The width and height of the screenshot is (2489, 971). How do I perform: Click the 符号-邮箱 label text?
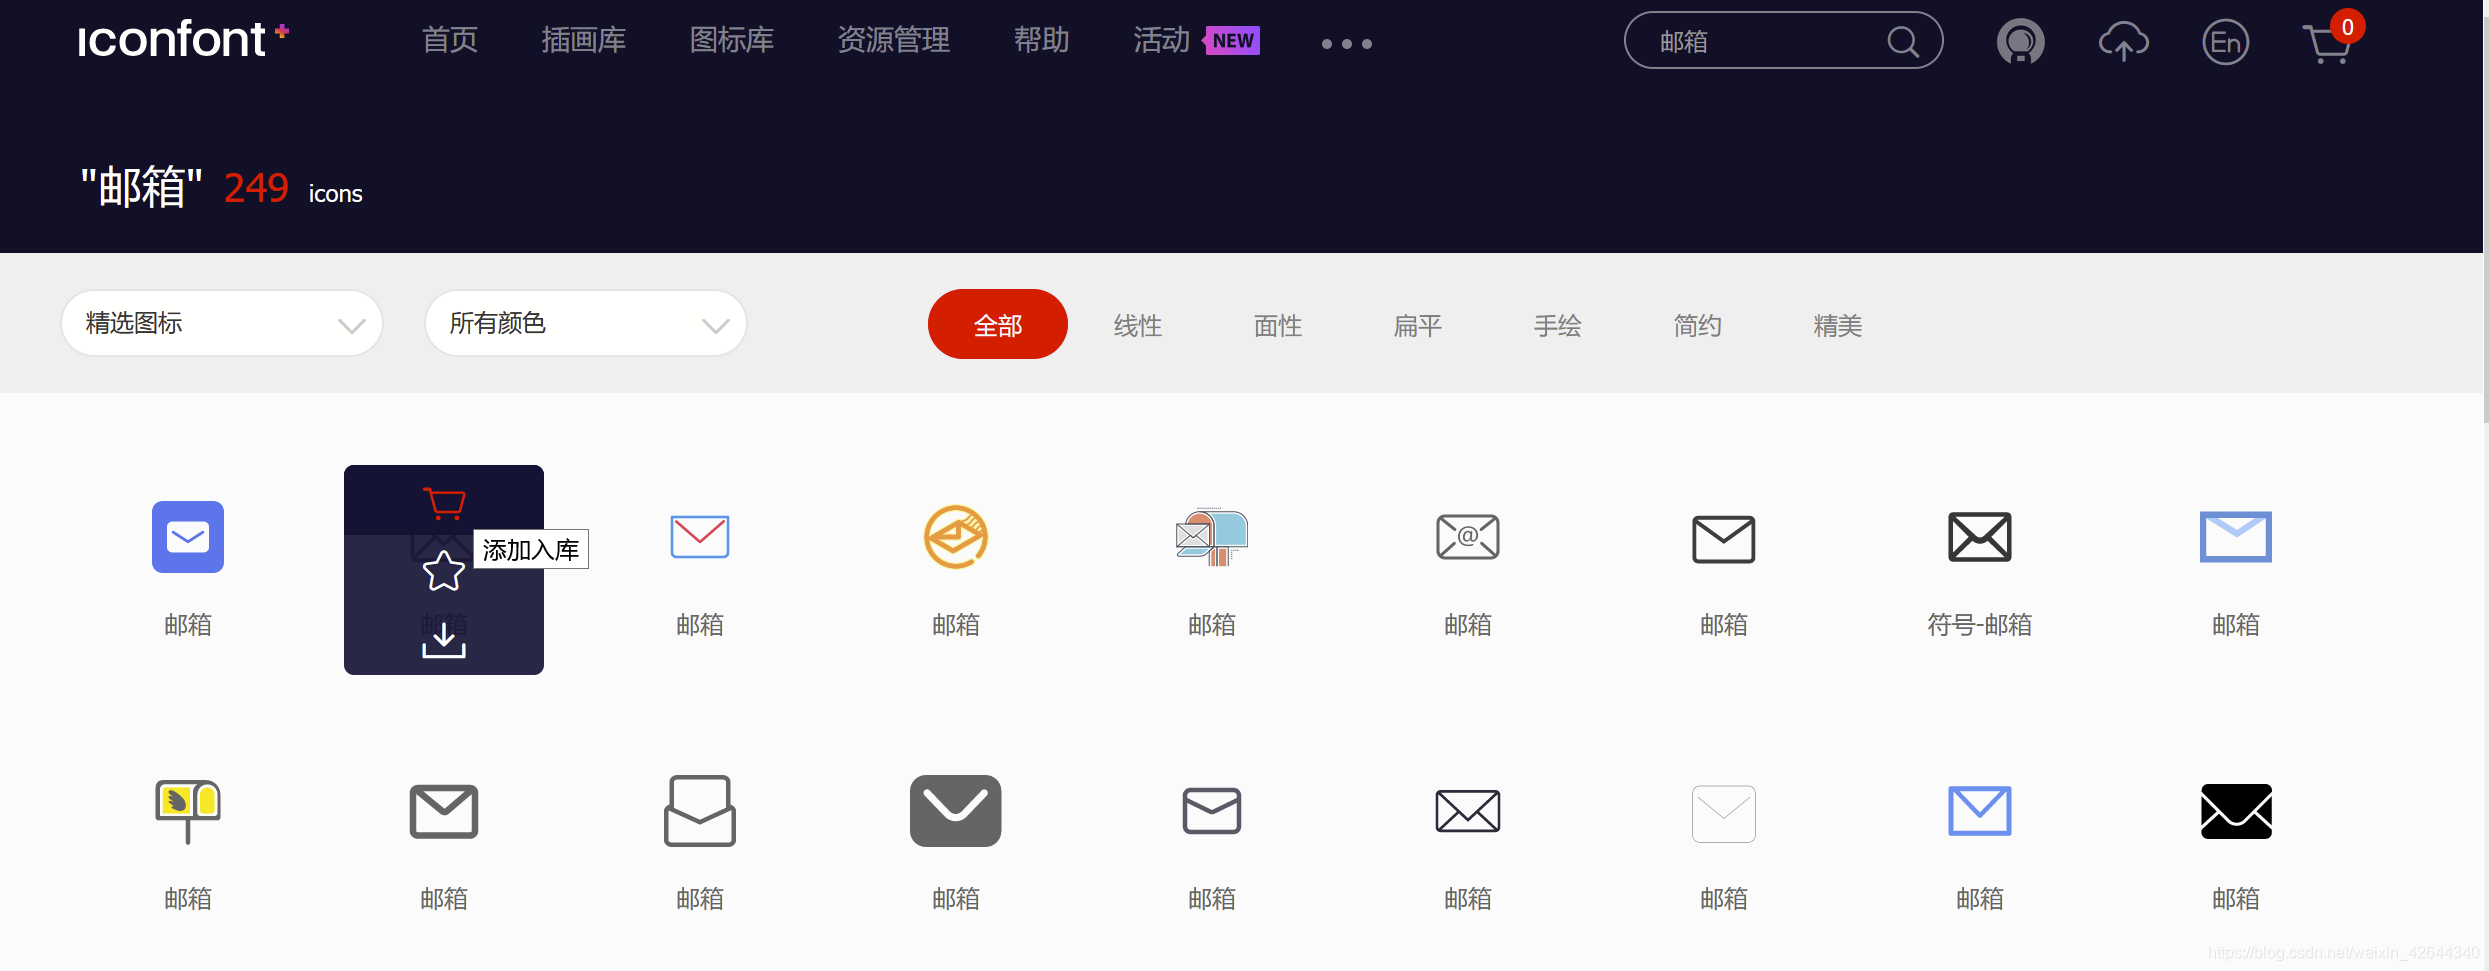(x=1980, y=625)
